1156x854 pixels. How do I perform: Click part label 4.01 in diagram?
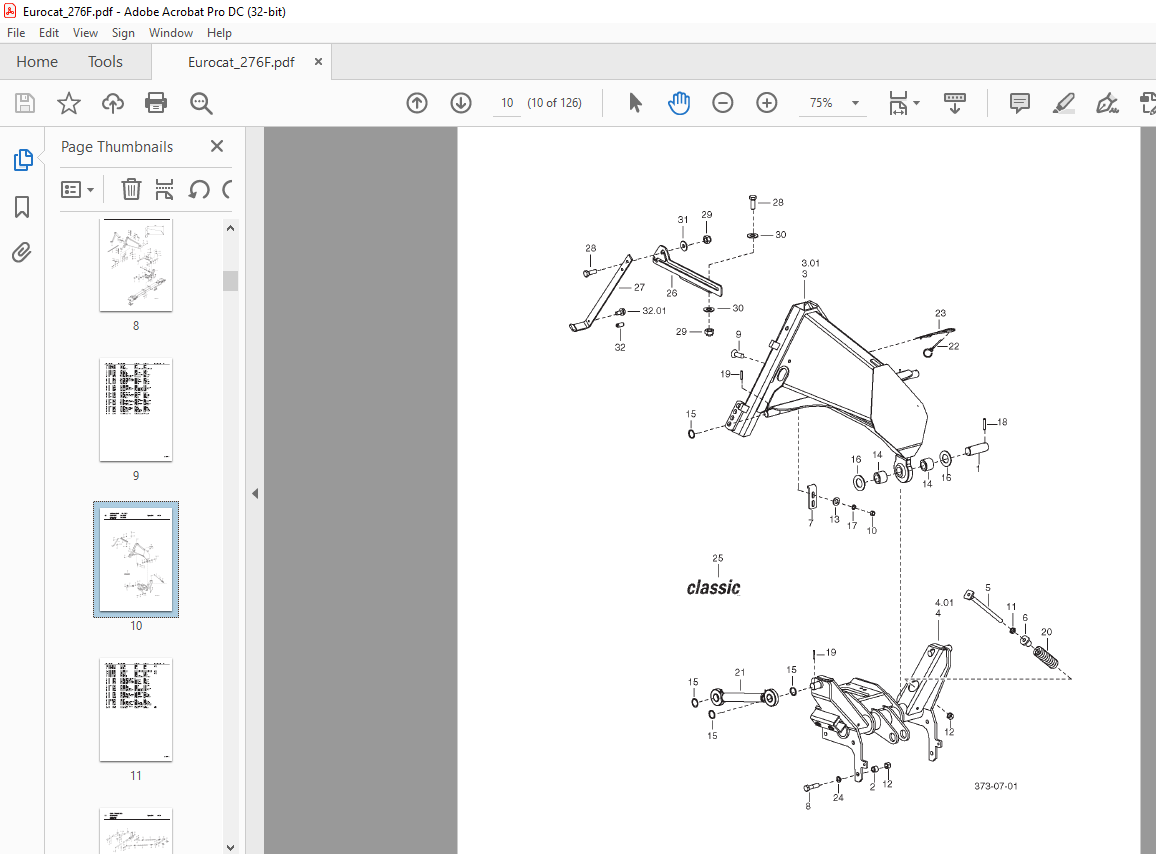point(944,603)
